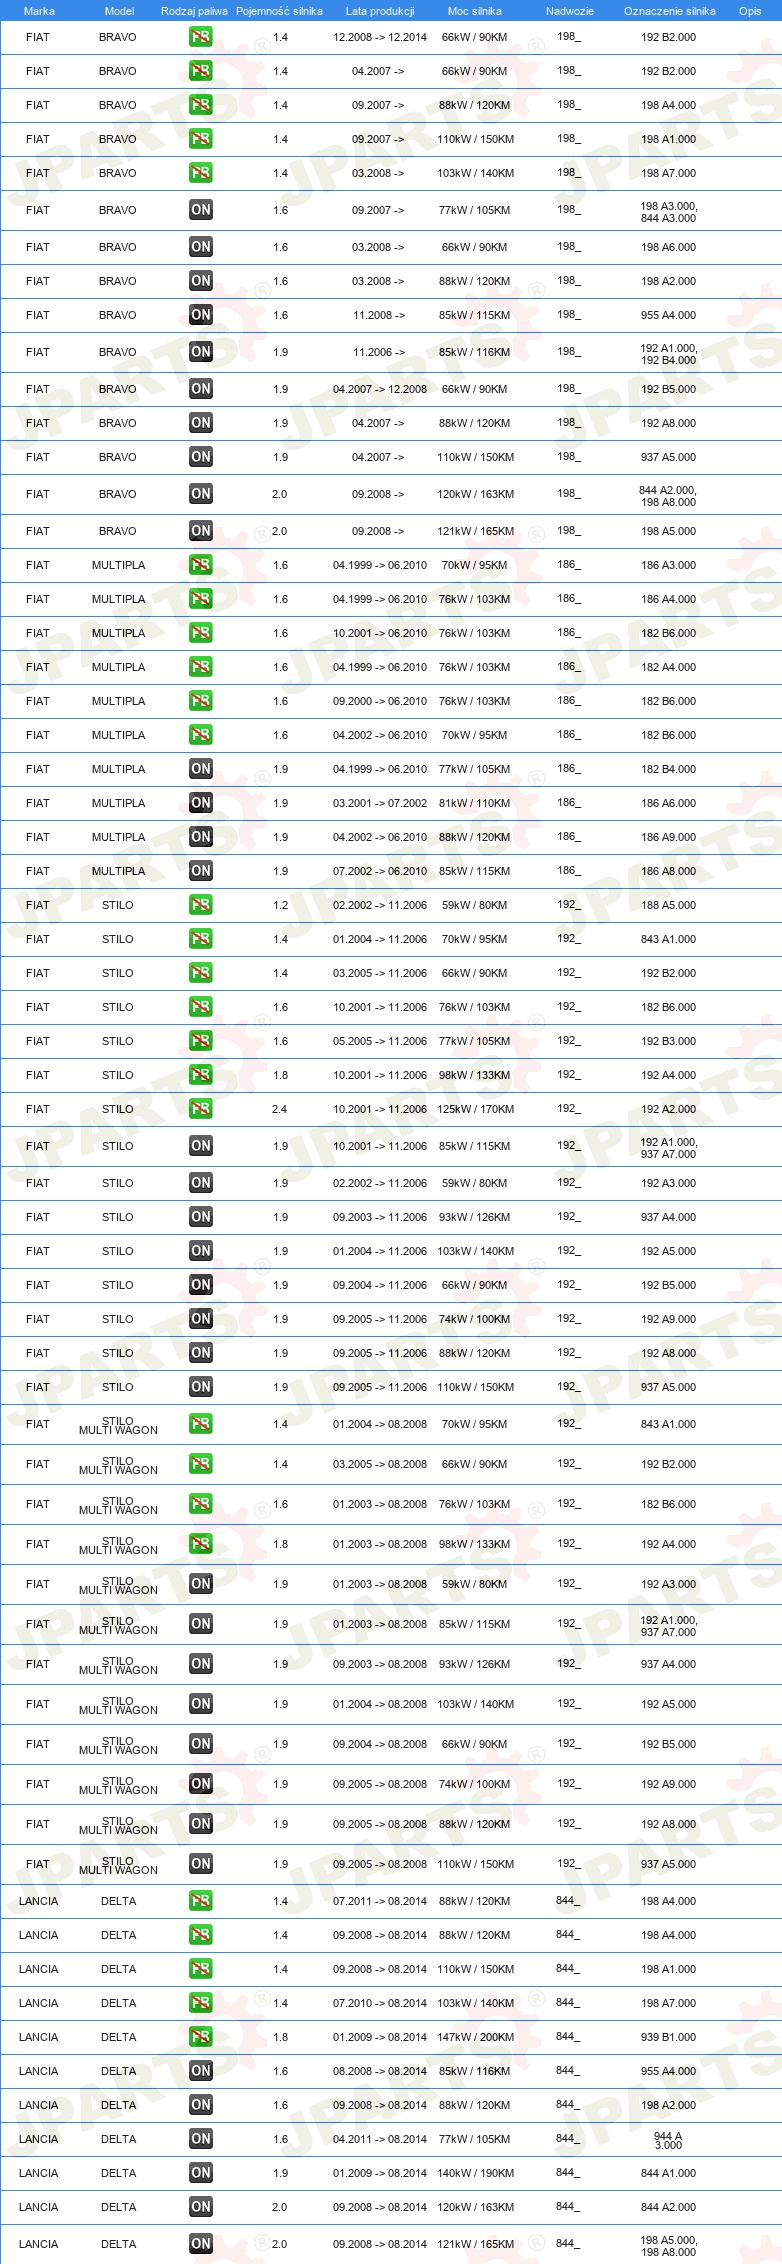The image size is (782, 2264).
Task: Click the Oznaczenie silnika column header
Action: (669, 11)
